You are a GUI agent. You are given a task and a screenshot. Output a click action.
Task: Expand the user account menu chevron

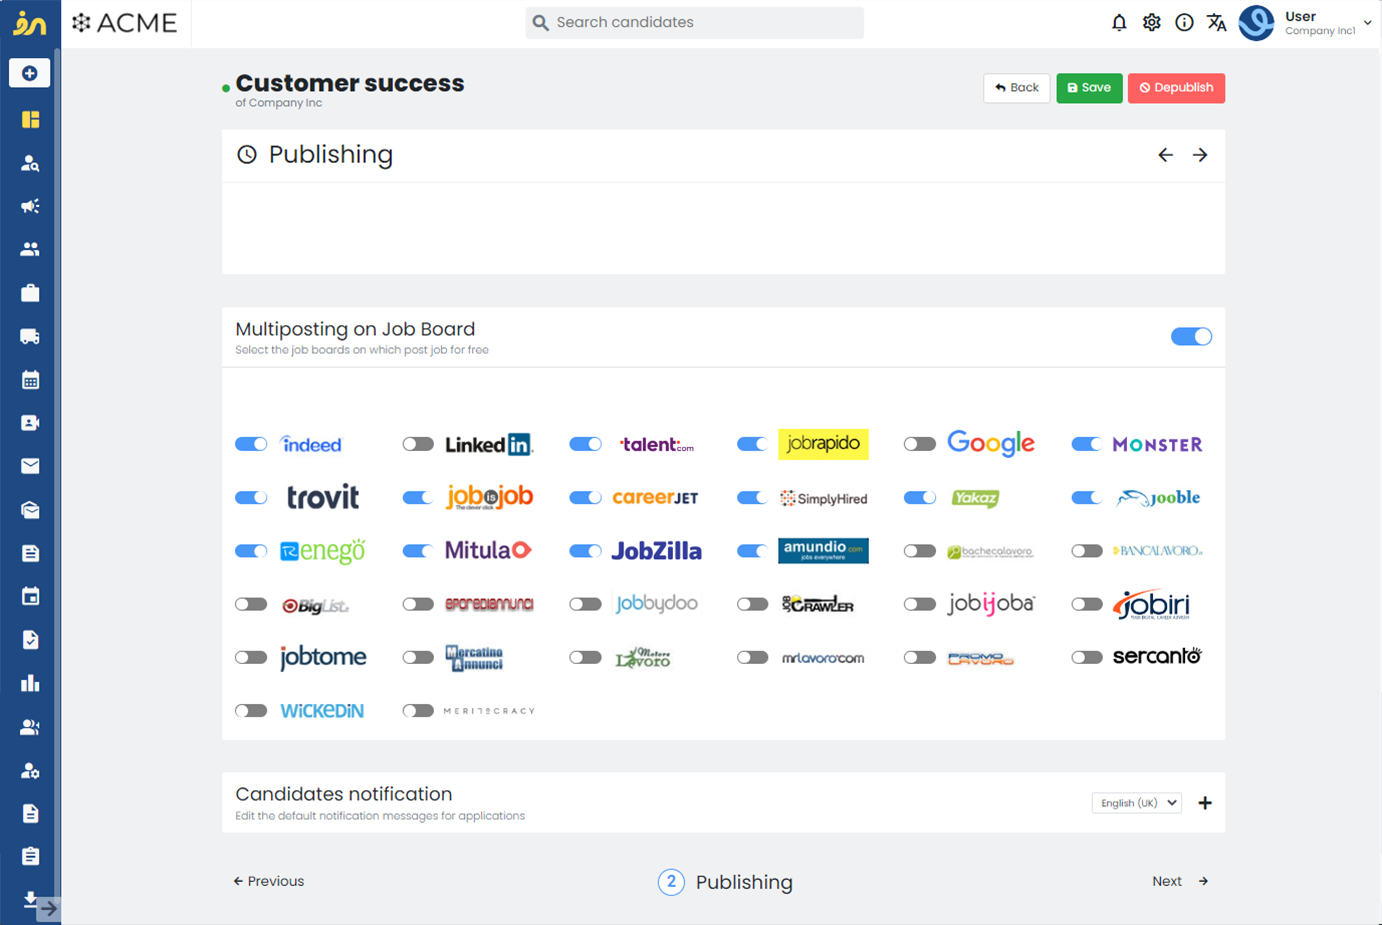pyautogui.click(x=1367, y=22)
